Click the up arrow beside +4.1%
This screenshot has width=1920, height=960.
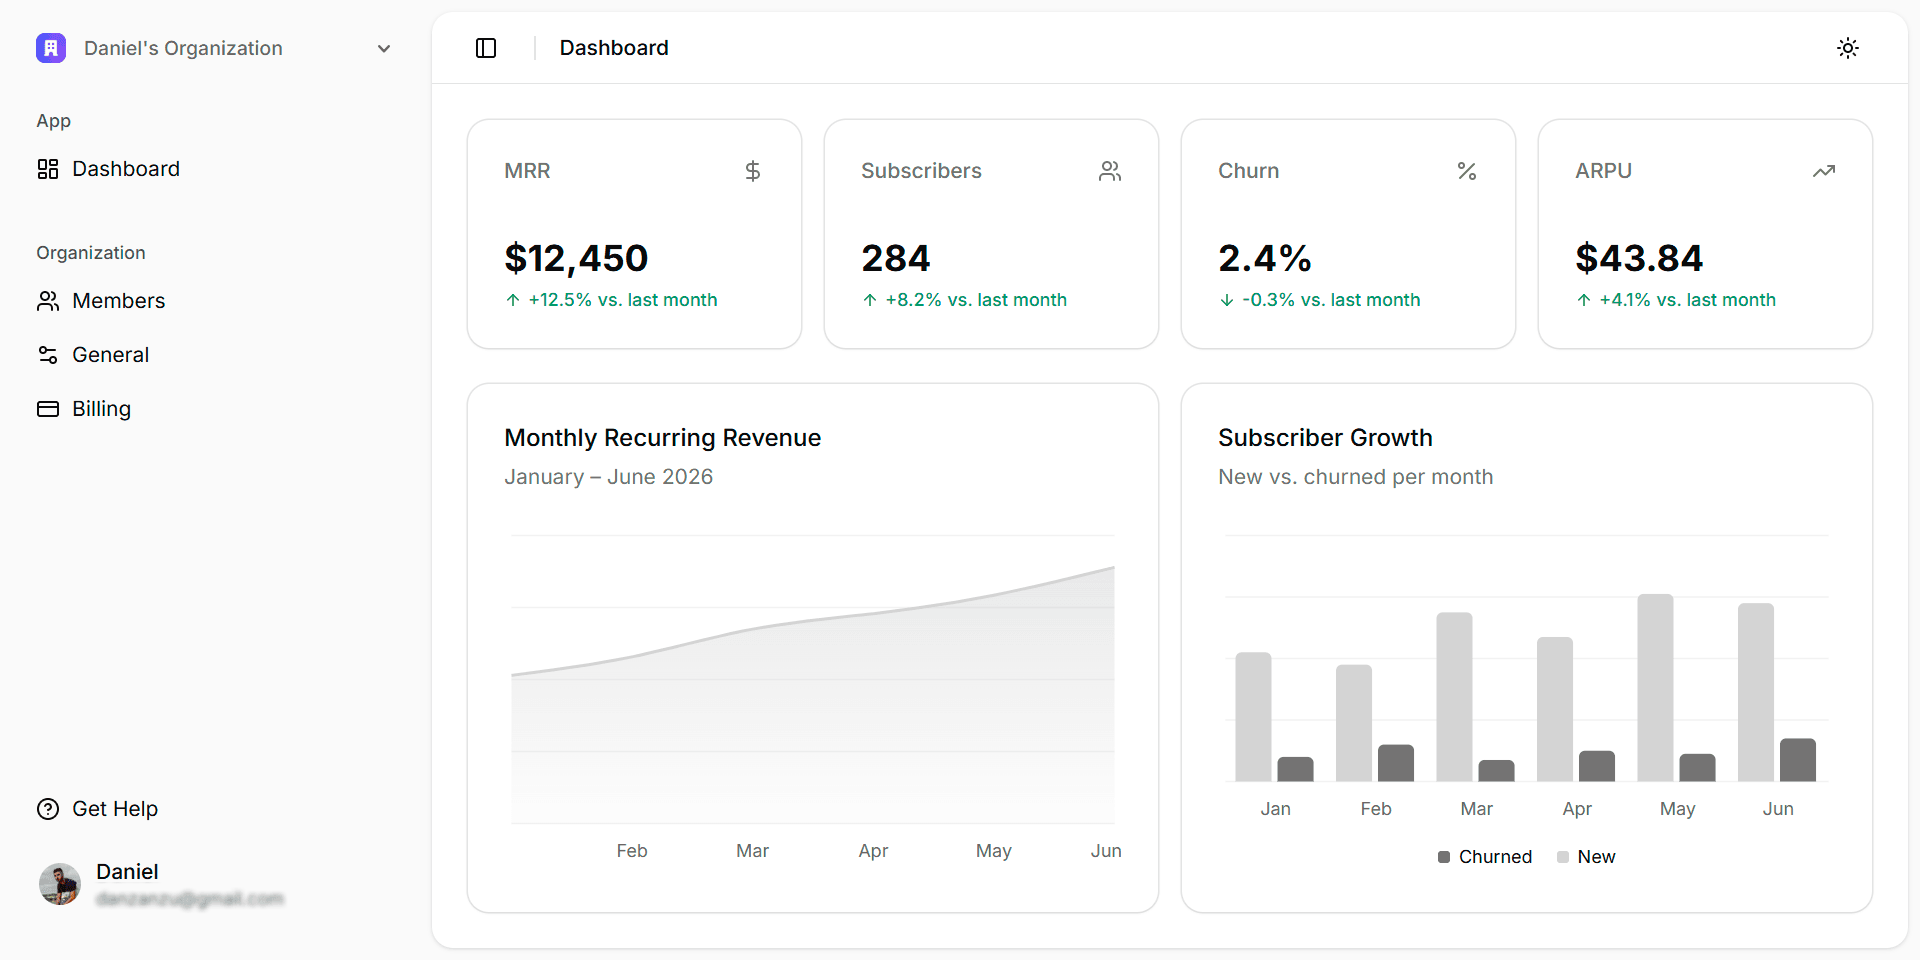click(1584, 300)
